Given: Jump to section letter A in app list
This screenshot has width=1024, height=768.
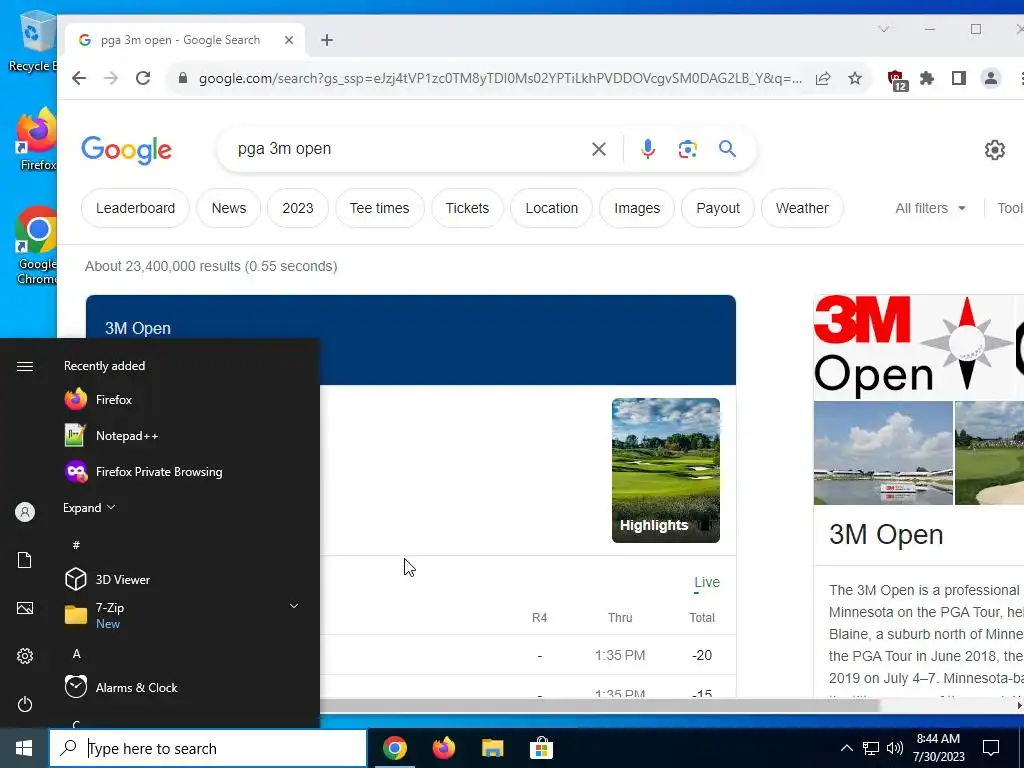Looking at the screenshot, I should pos(76,654).
